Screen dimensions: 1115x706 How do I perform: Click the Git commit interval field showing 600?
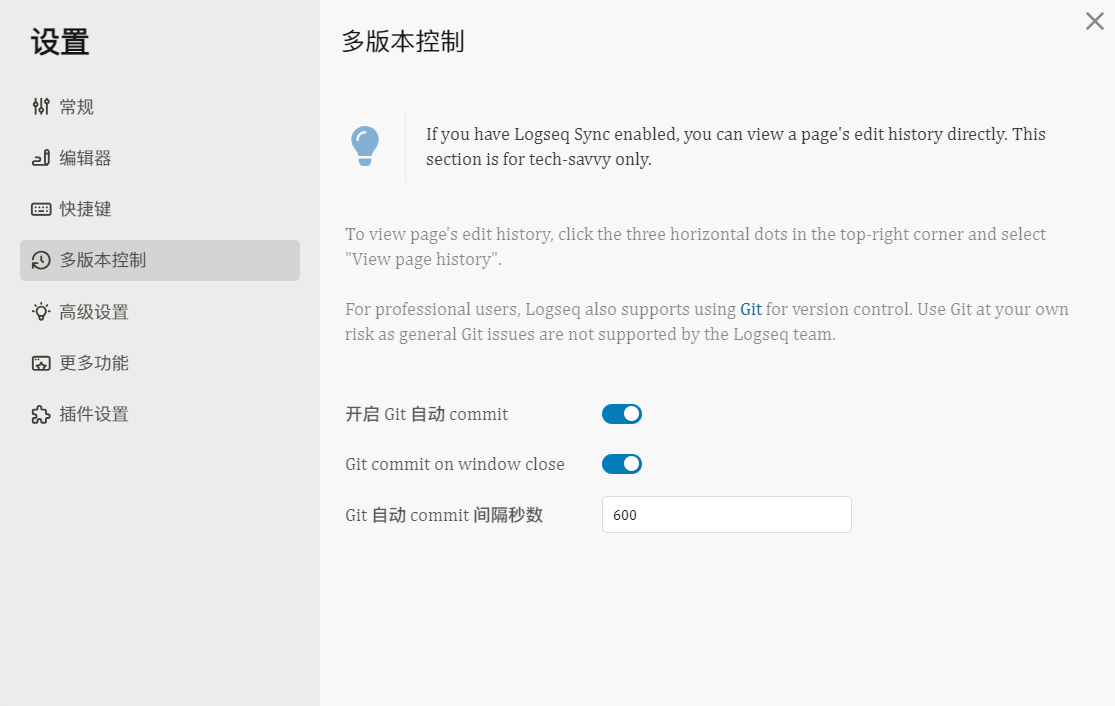coord(726,514)
